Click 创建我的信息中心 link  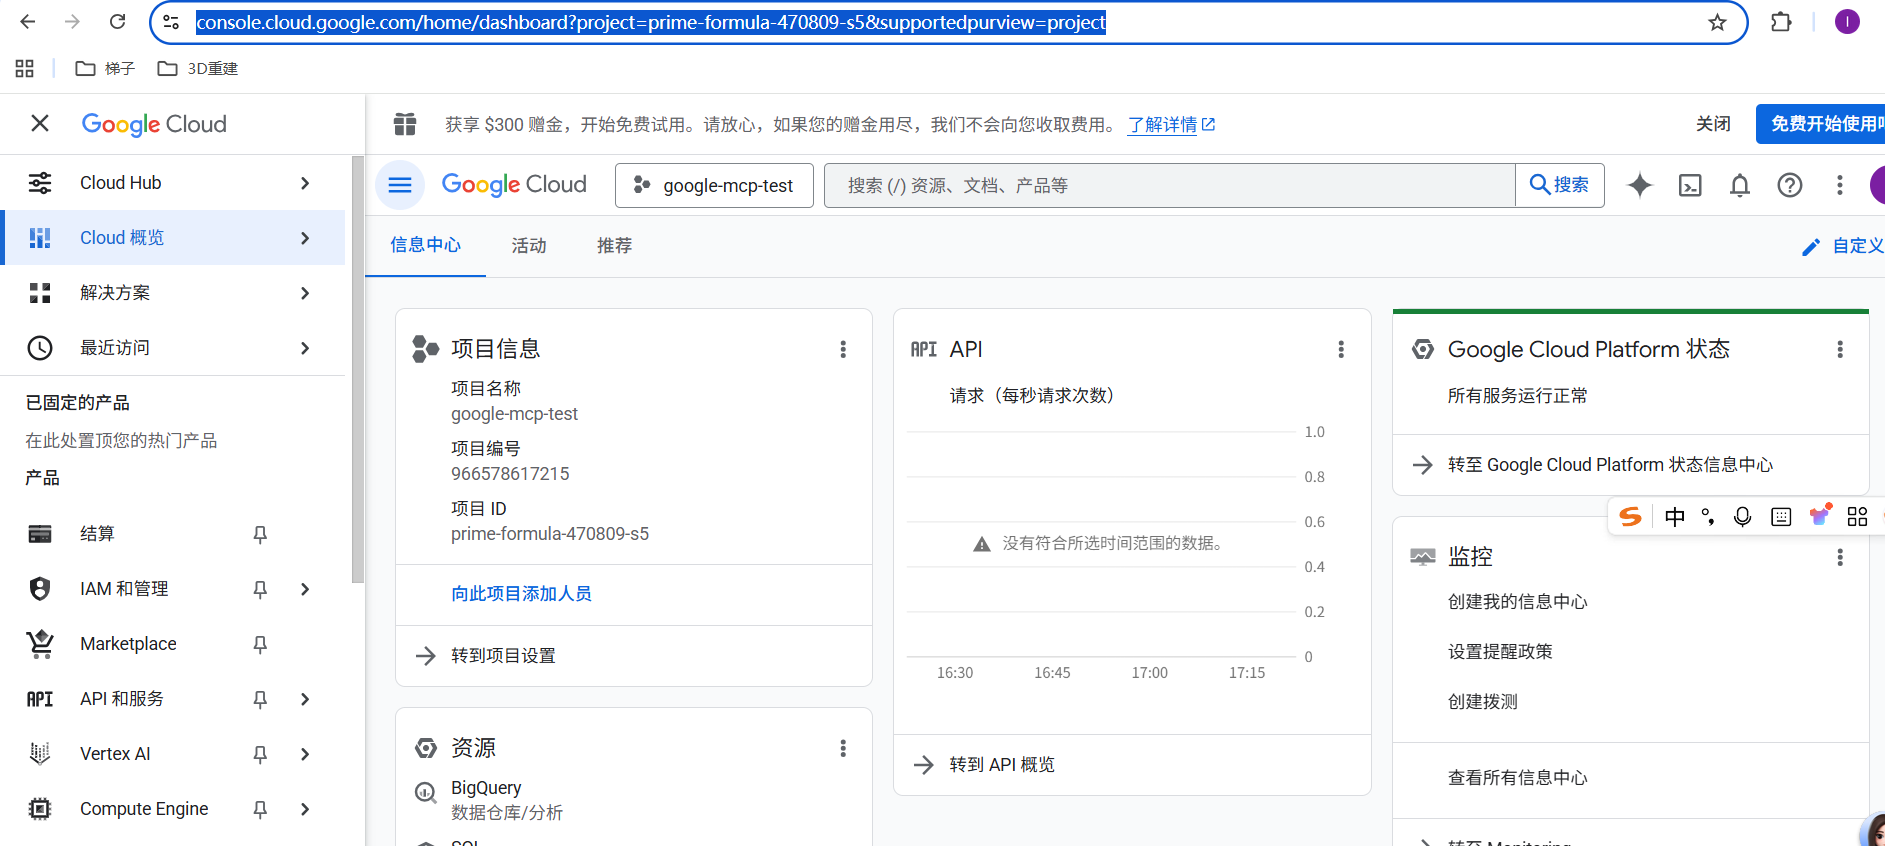1517,602
